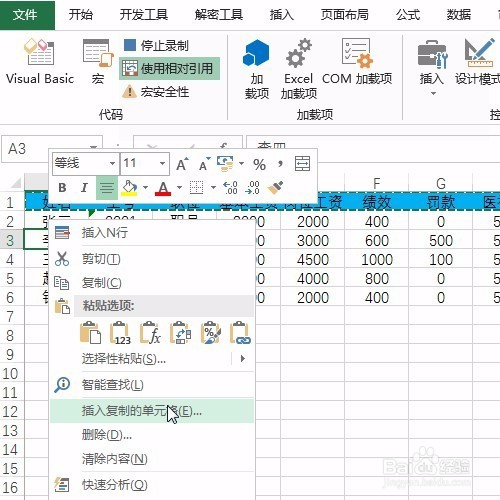The image size is (500, 500).
Task: Choose 插入N行 from context menu
Action: (x=152, y=232)
